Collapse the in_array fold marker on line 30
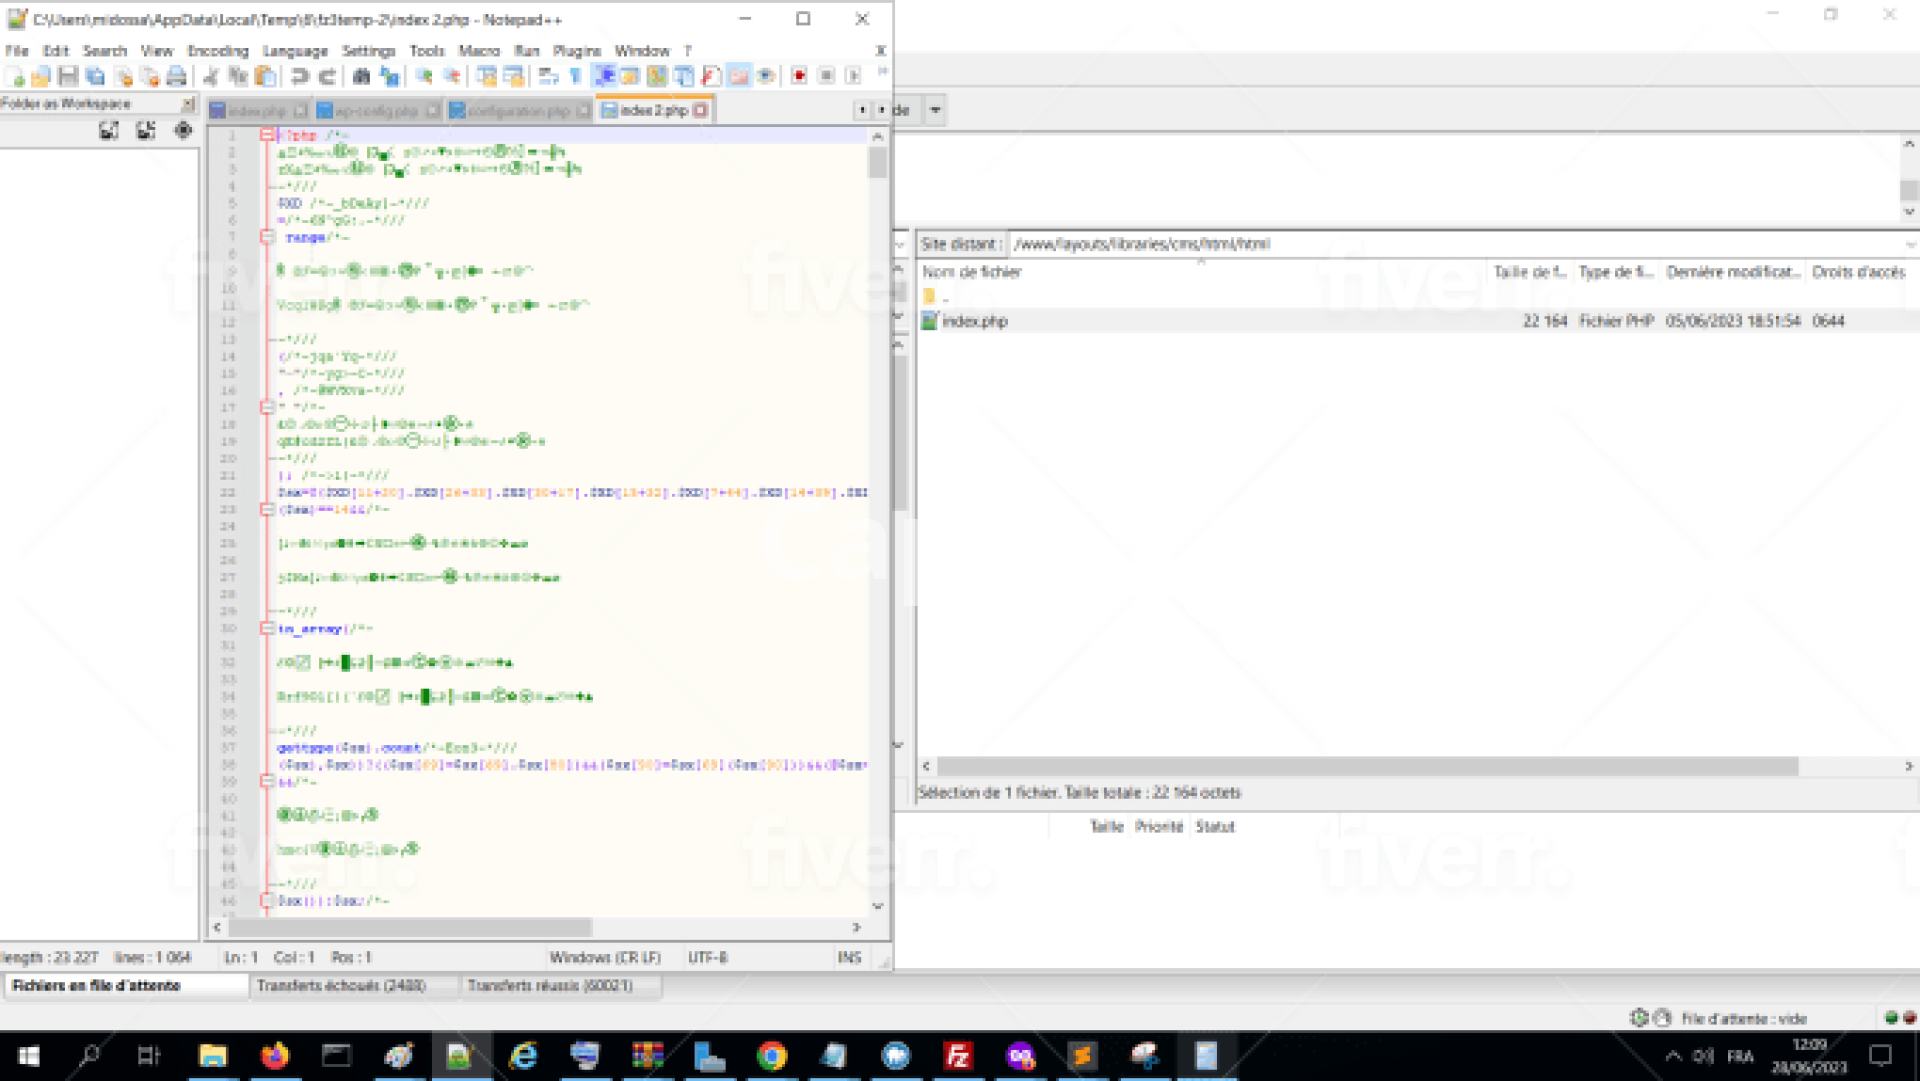Viewport: 1920px width, 1081px height. click(267, 629)
